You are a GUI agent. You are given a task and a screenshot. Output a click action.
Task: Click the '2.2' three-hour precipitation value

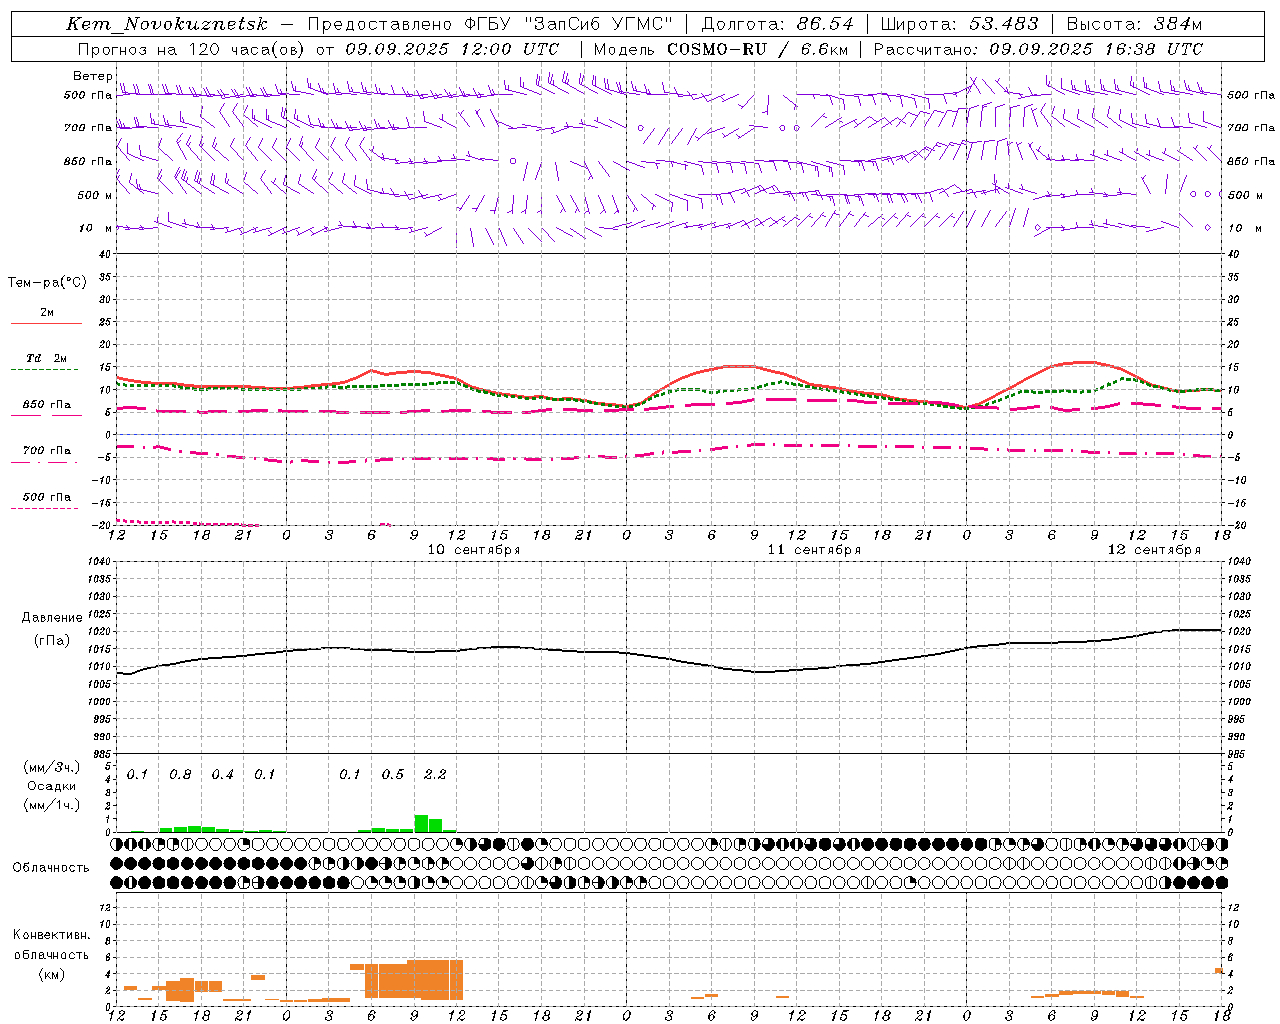[435, 774]
